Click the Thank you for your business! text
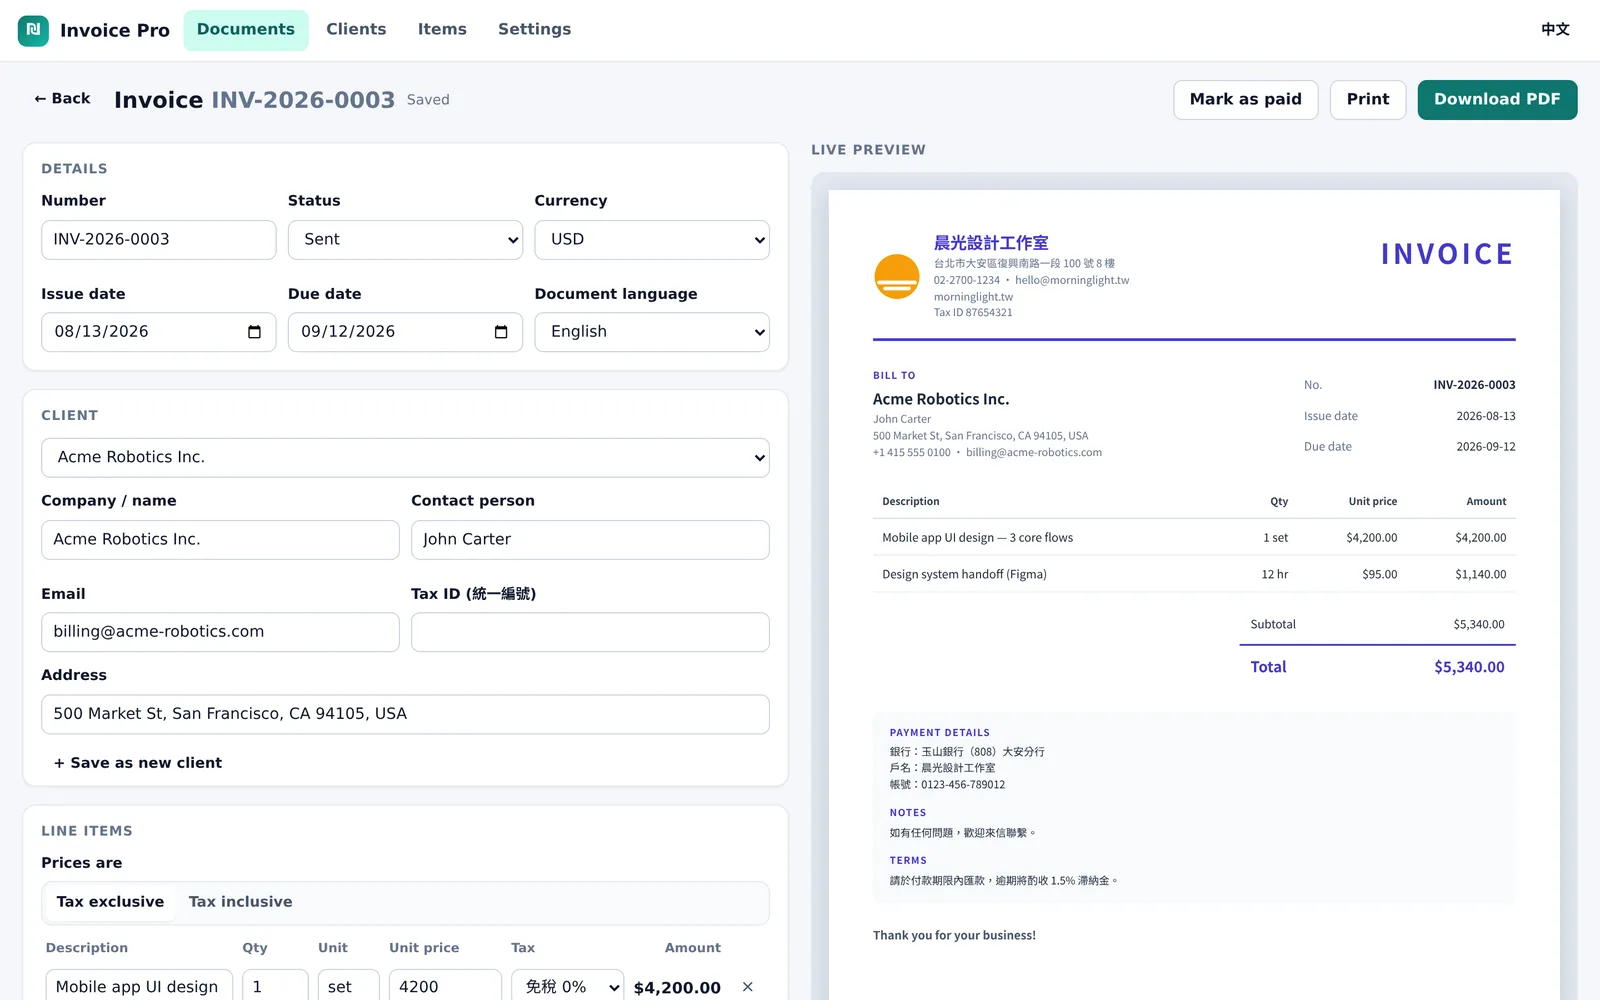1600x1000 pixels. (954, 936)
